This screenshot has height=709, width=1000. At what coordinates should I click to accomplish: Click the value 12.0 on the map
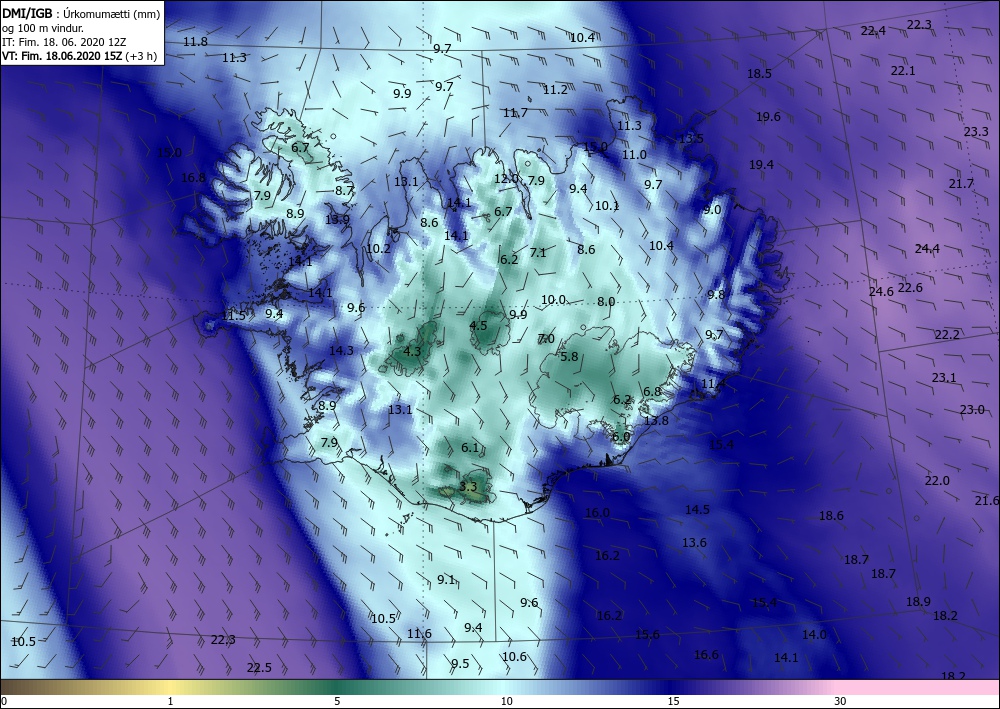tap(506, 179)
